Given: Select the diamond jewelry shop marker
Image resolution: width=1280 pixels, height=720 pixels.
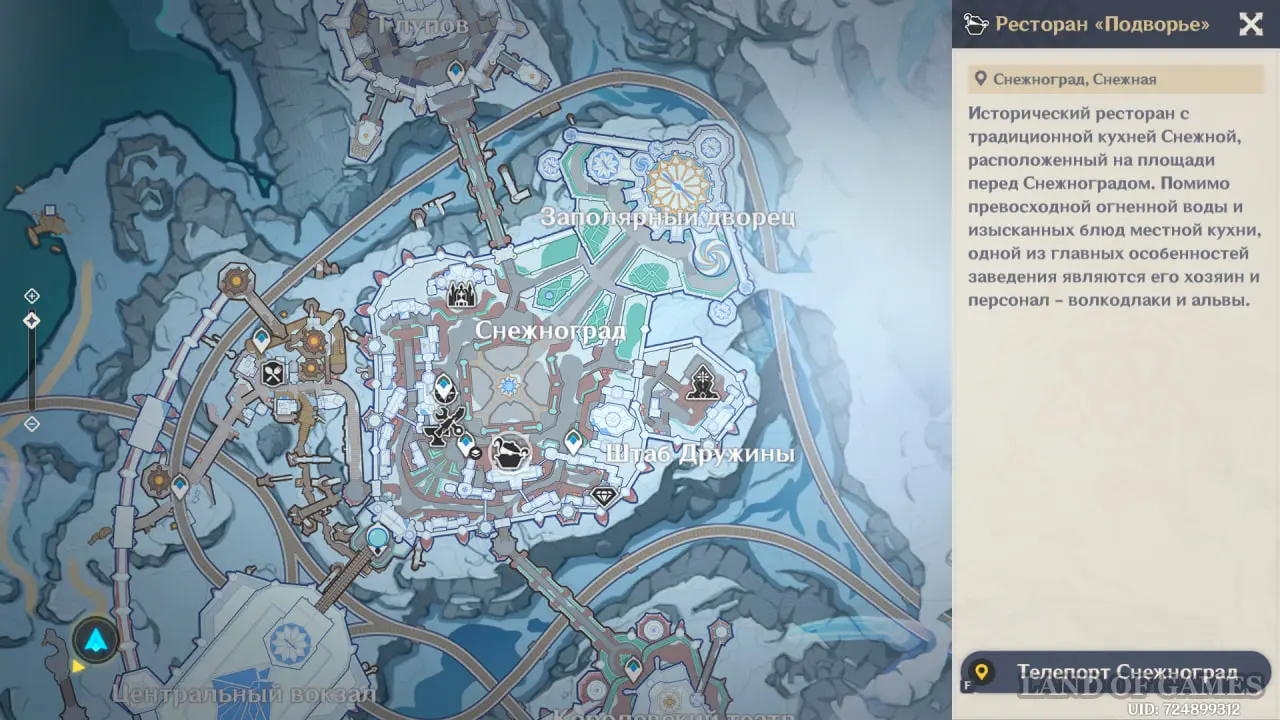Looking at the screenshot, I should pos(604,496).
